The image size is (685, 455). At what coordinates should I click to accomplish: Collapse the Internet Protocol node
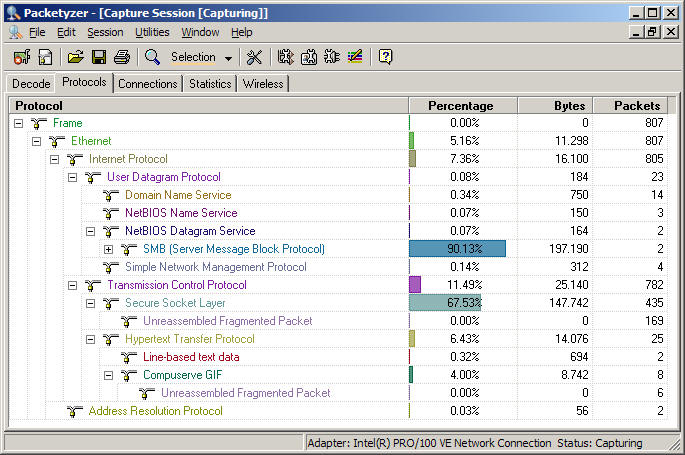[x=55, y=159]
